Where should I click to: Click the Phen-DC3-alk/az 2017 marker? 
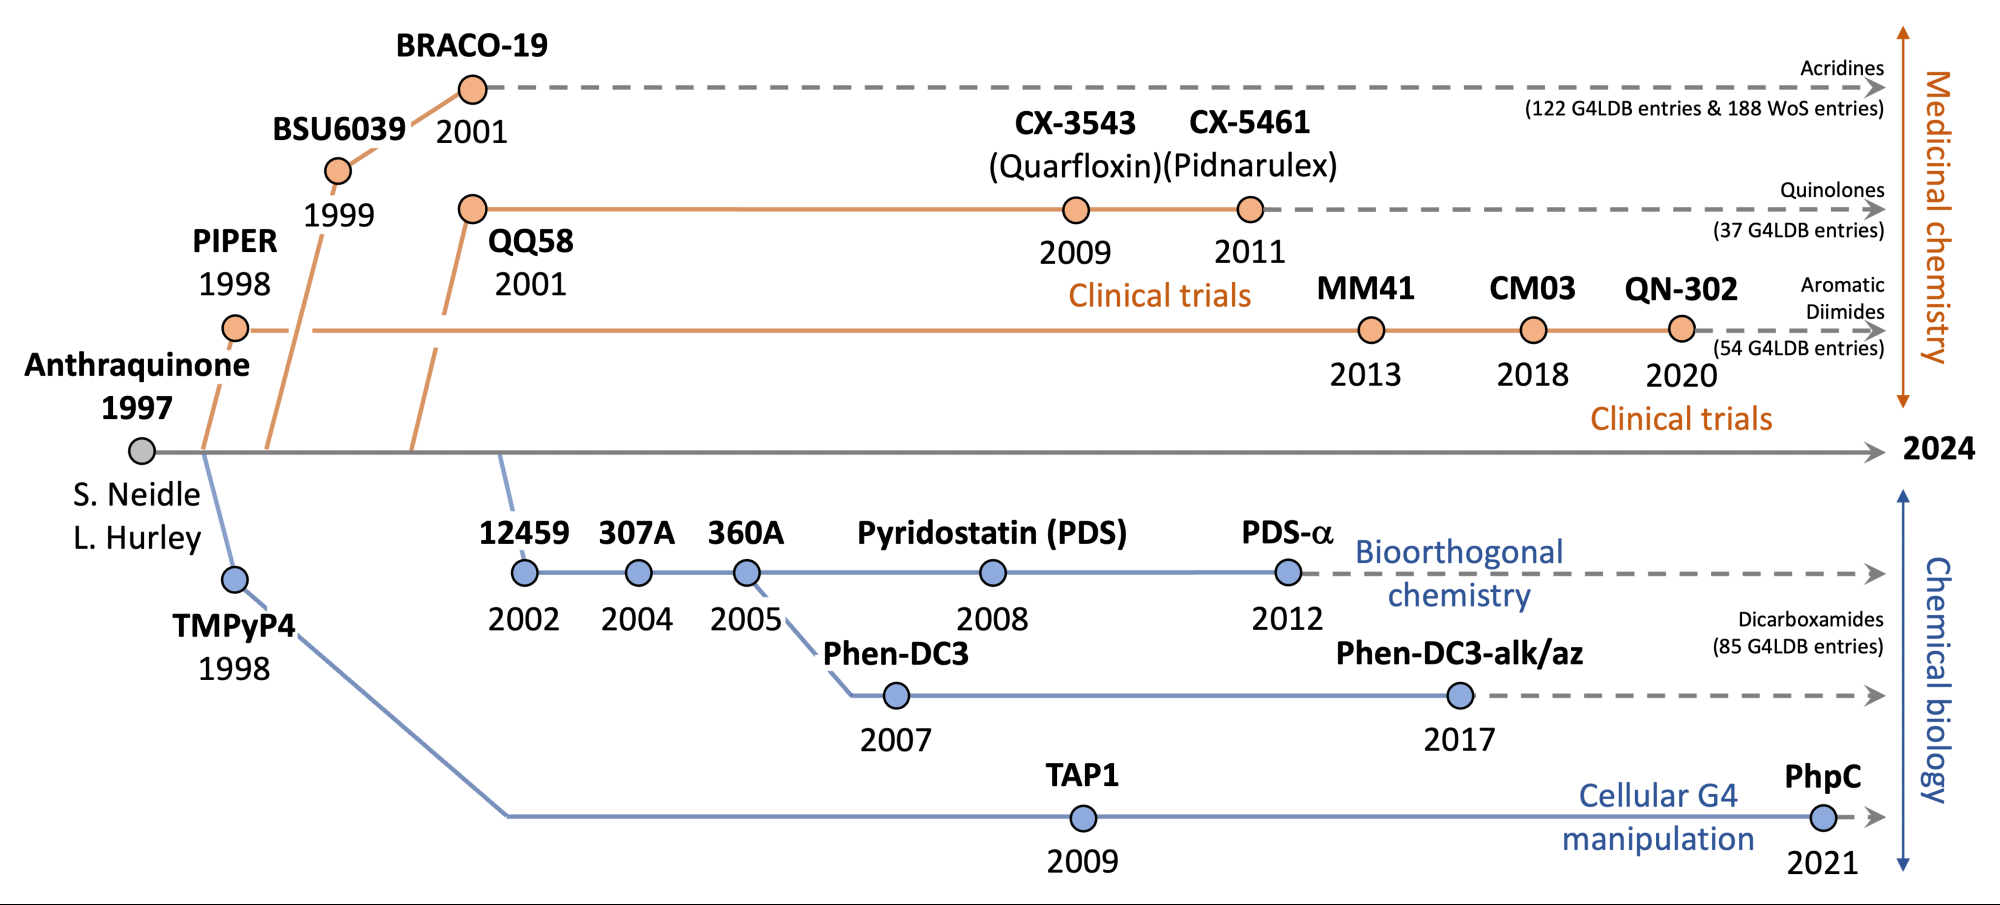click(x=1461, y=695)
